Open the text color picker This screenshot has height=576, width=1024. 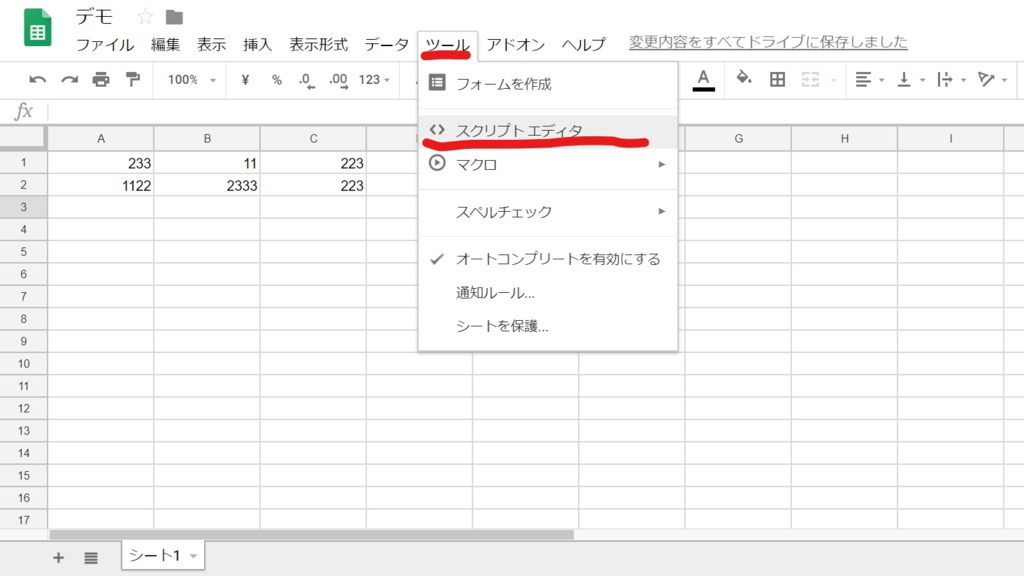(702, 79)
